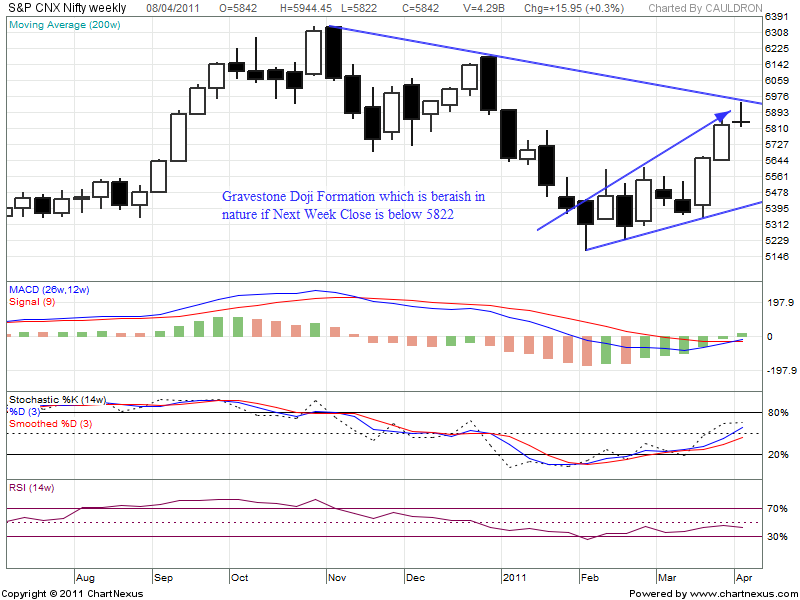Click the S&P CNX Nifty weekly title
Screen dimensions: 800x600
tap(66, 7)
